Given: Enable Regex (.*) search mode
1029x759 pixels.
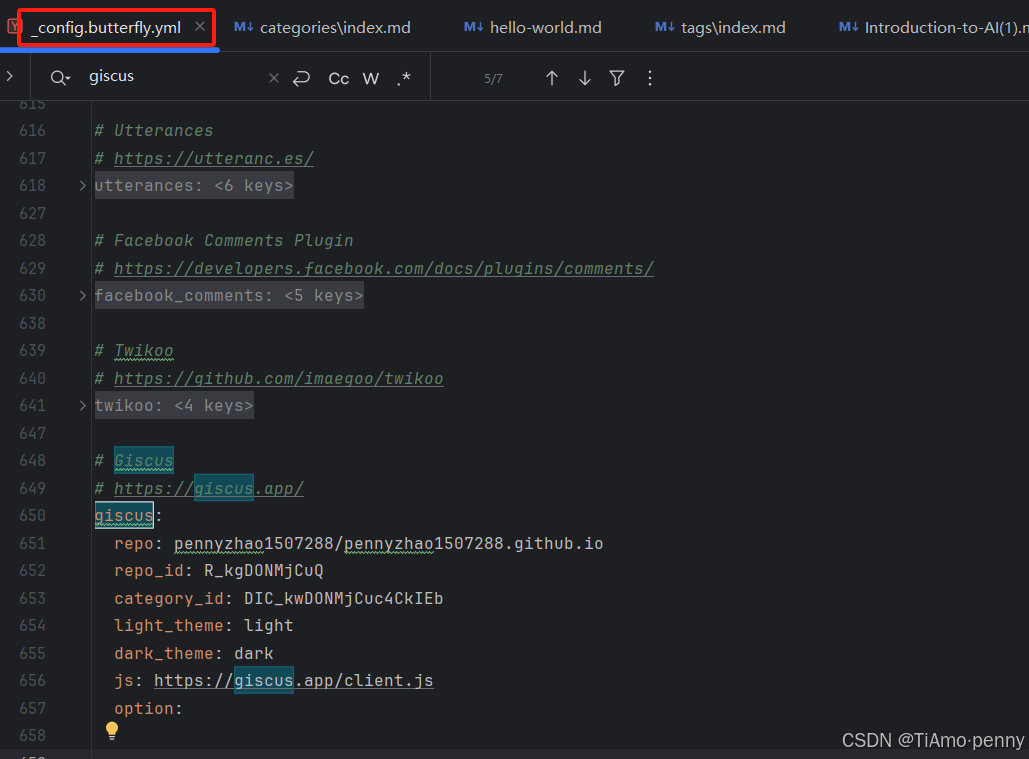Looking at the screenshot, I should click(x=403, y=78).
